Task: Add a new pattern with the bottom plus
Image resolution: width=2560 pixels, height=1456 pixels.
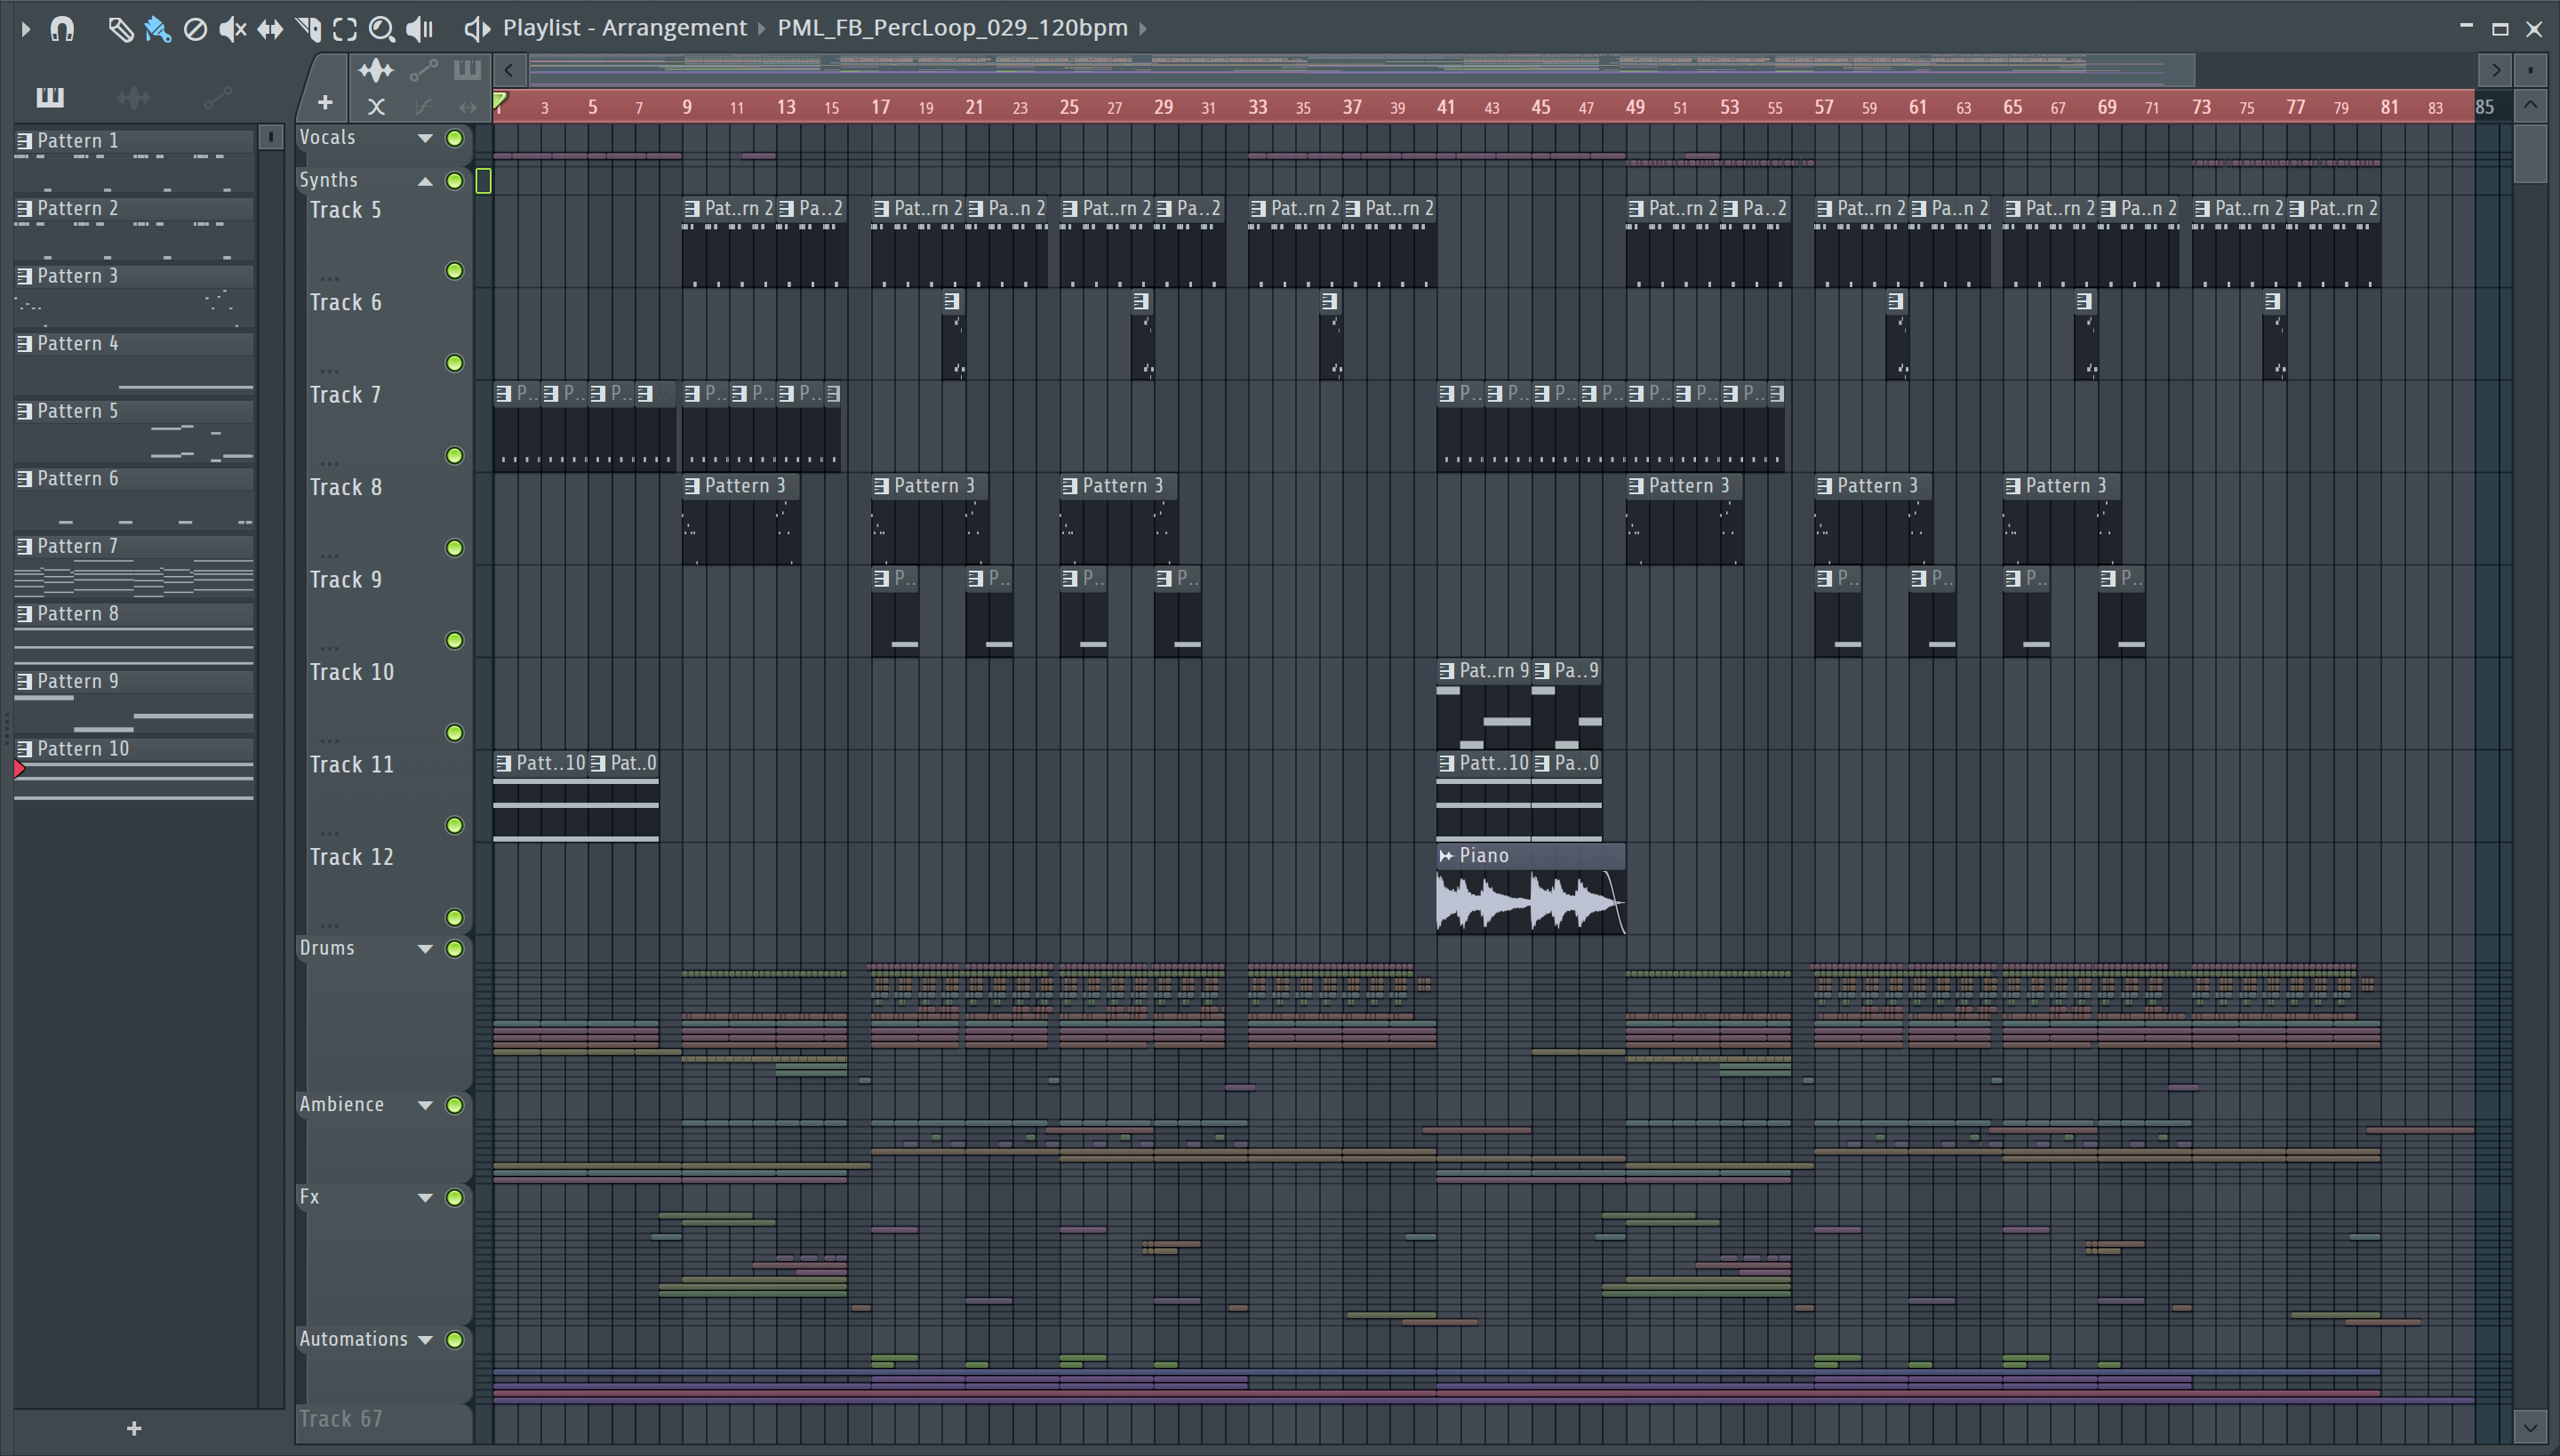Action: [134, 1429]
